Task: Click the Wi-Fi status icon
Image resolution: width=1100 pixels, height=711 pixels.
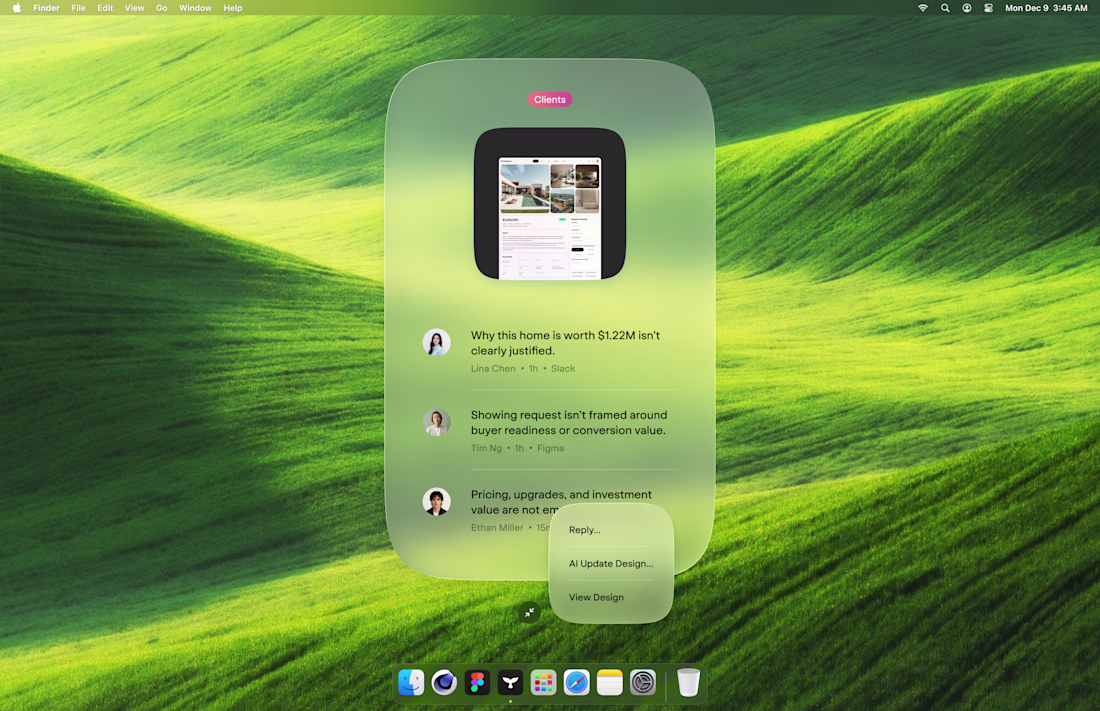Action: 923,8
